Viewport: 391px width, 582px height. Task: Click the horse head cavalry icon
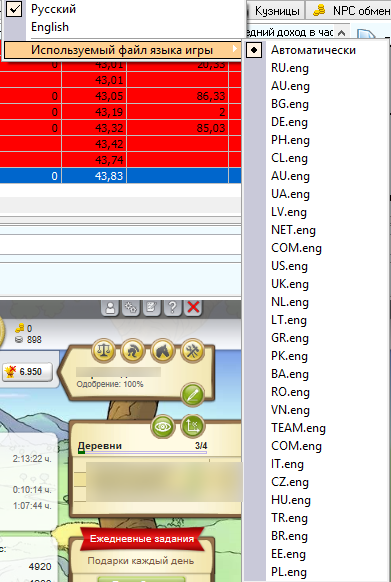pyautogui.click(x=163, y=350)
